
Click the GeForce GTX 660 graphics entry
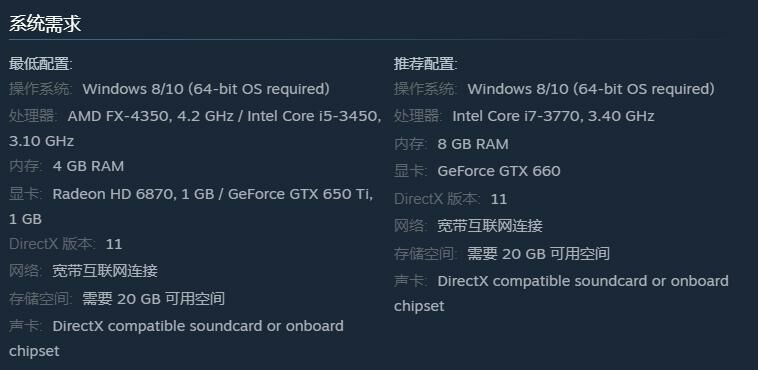tap(499, 171)
